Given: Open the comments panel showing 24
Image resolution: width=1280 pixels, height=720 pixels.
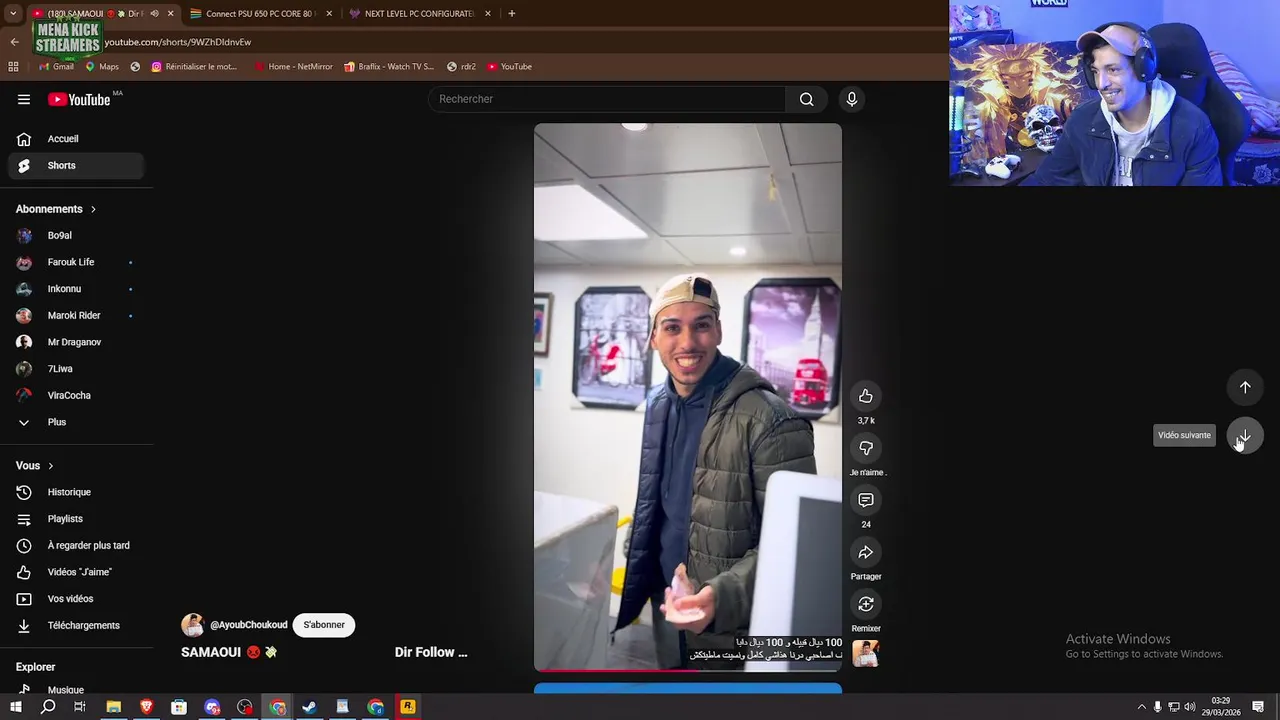Looking at the screenshot, I should point(866,500).
